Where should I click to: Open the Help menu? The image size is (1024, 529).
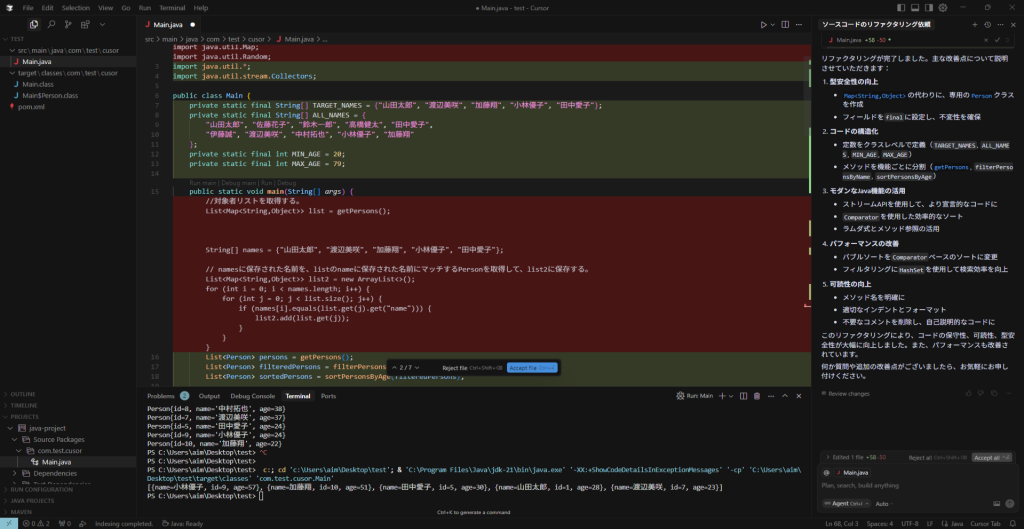click(x=200, y=8)
